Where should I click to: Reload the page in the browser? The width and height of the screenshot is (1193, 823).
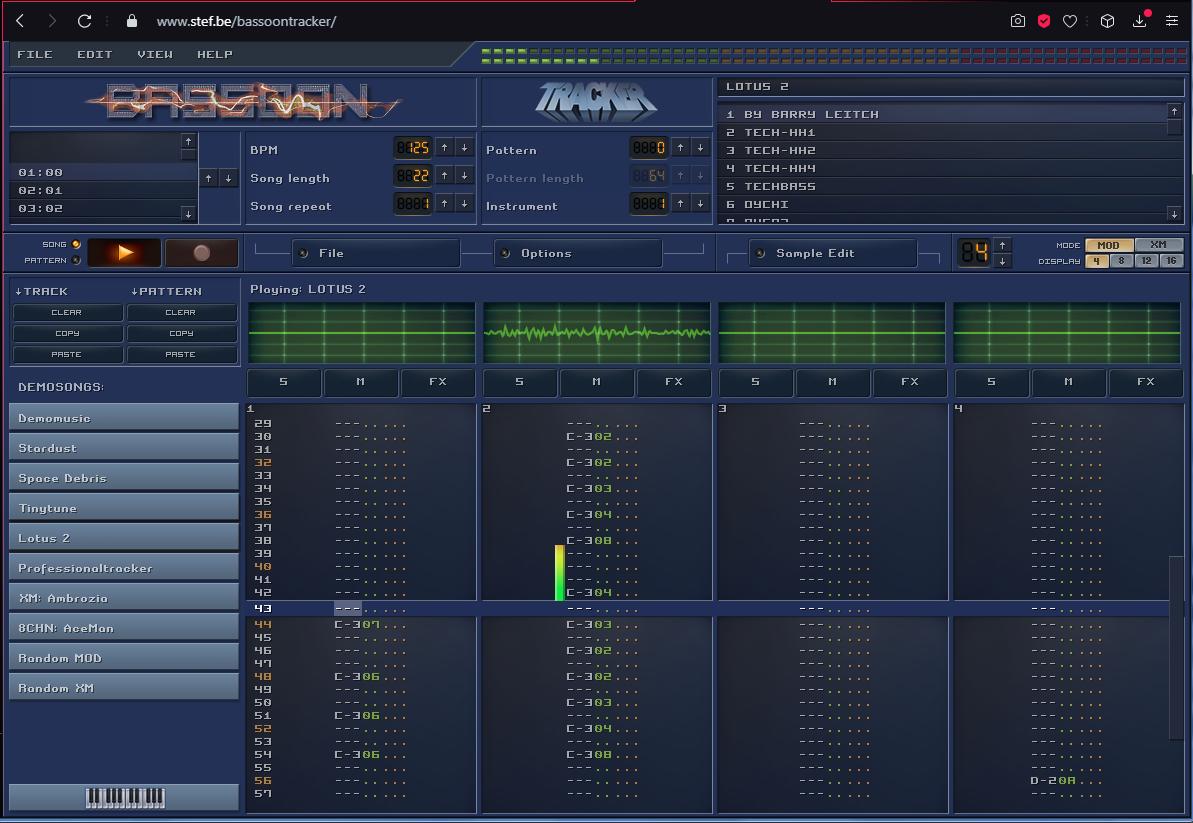(x=84, y=21)
